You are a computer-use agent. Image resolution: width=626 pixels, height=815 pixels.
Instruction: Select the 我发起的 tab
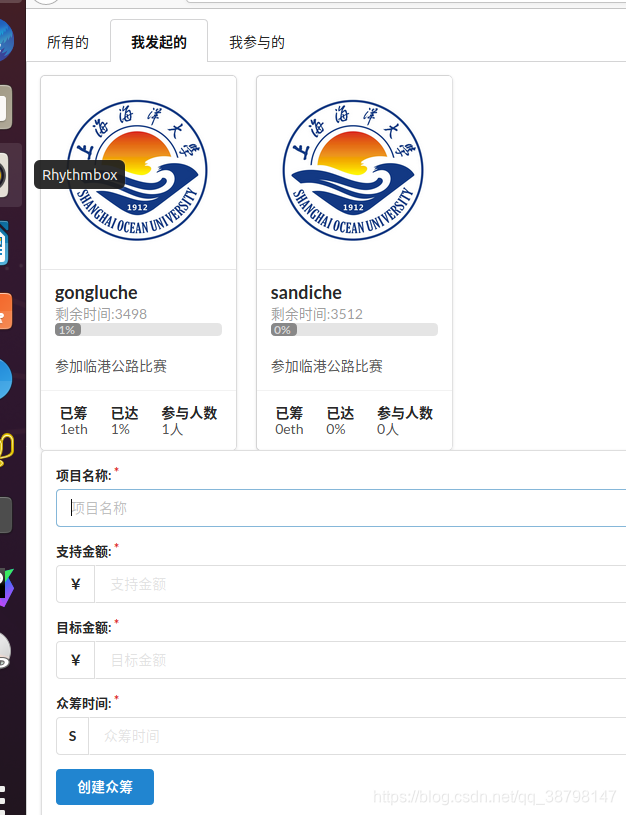pos(159,42)
